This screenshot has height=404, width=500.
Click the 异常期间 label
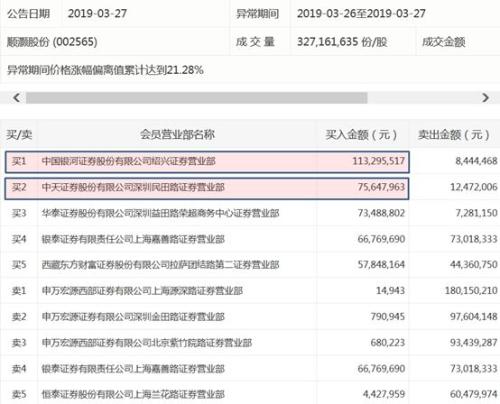(x=257, y=14)
